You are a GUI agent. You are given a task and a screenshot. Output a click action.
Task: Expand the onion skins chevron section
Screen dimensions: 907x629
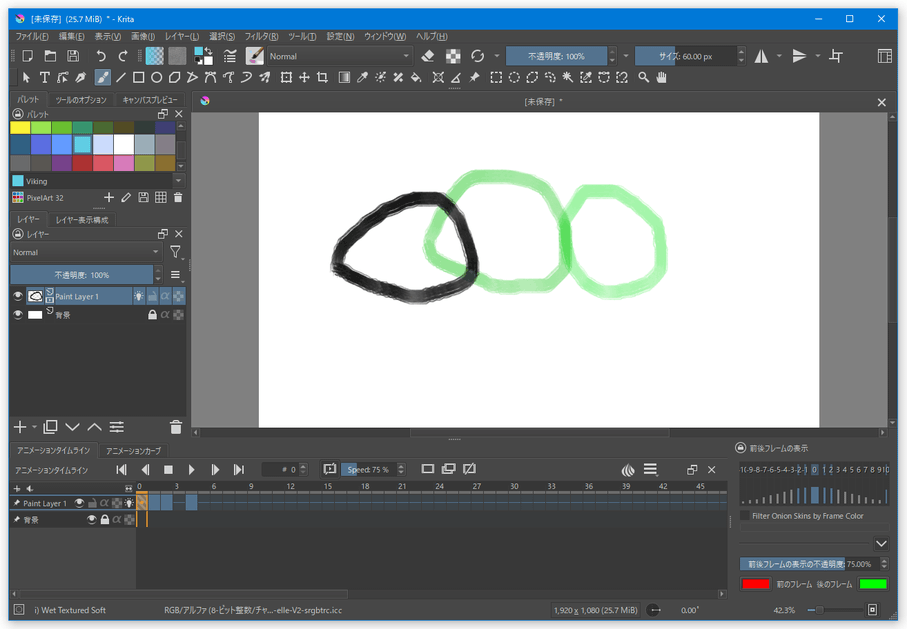pos(881,543)
